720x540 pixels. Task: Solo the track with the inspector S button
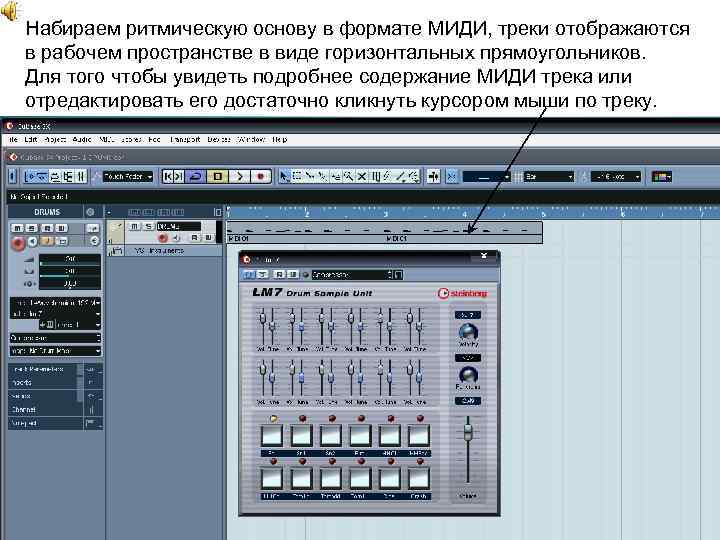coord(31,228)
